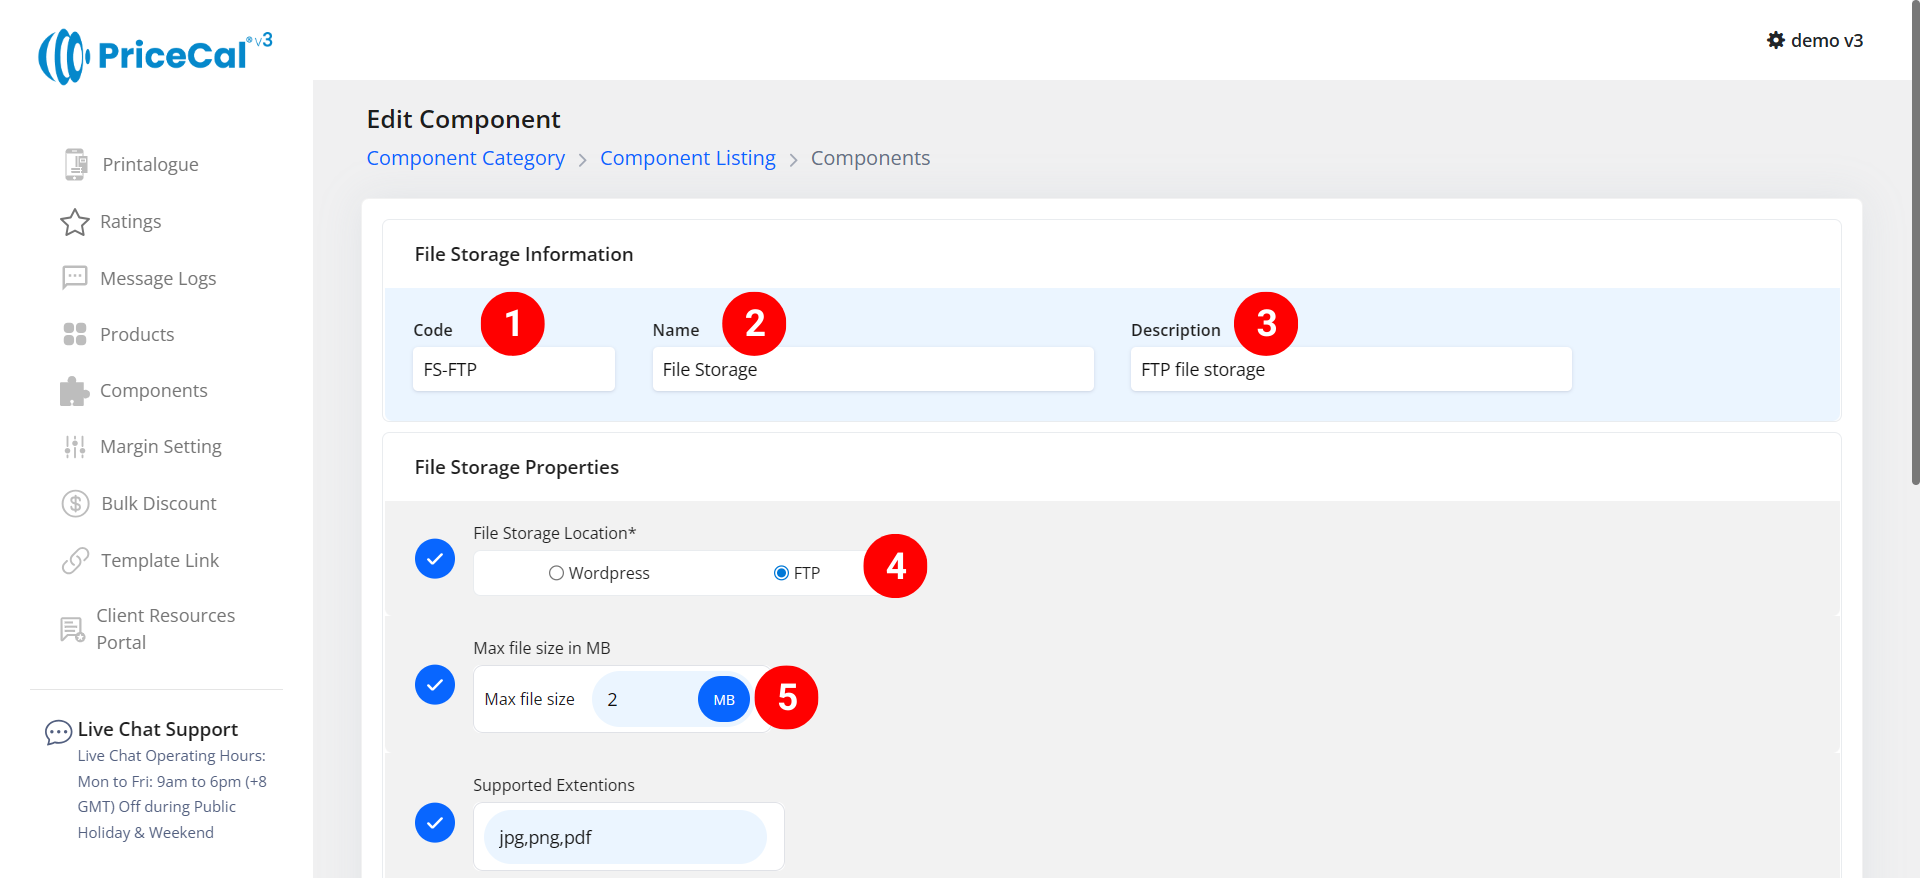Open the Message Logs chat icon
The width and height of the screenshot is (1920, 879).
click(75, 278)
